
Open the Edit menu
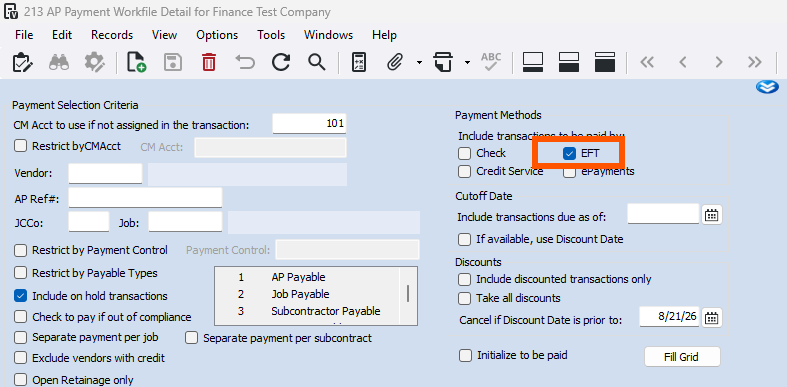pos(62,35)
